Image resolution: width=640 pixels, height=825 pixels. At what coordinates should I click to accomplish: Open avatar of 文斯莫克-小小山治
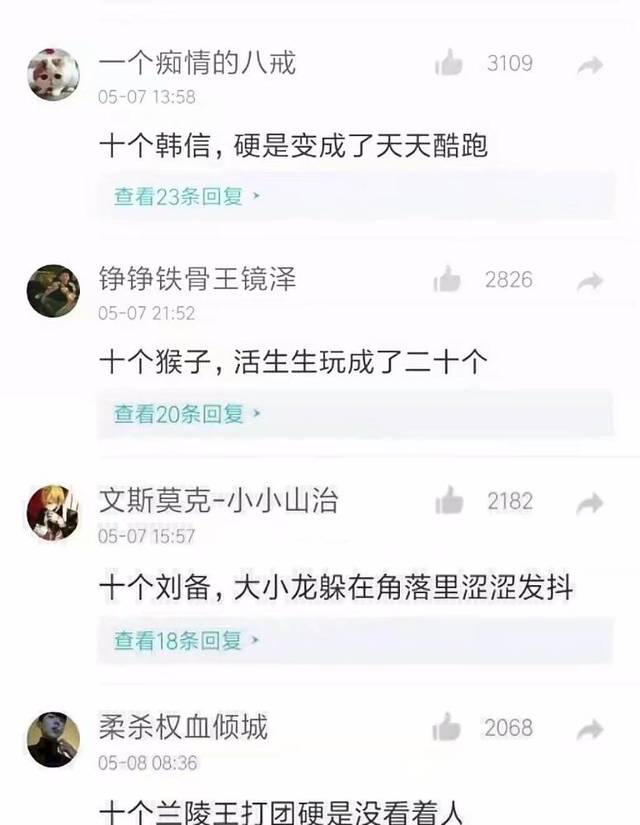point(53,512)
